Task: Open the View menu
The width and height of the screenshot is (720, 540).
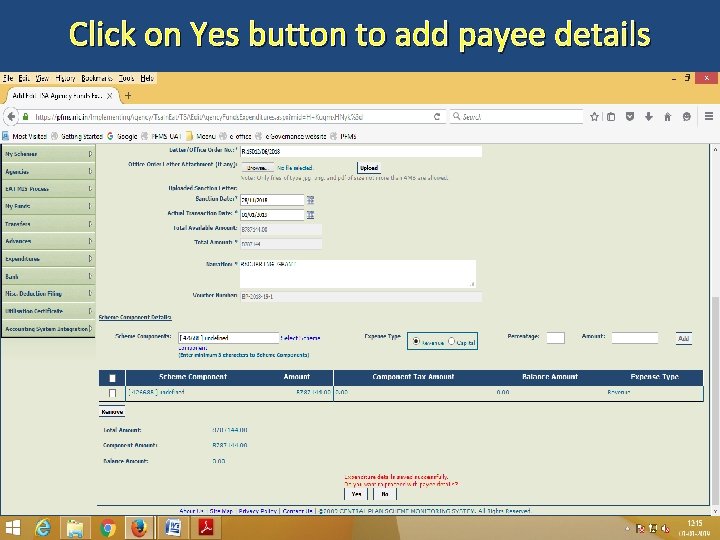Action: [x=42, y=78]
